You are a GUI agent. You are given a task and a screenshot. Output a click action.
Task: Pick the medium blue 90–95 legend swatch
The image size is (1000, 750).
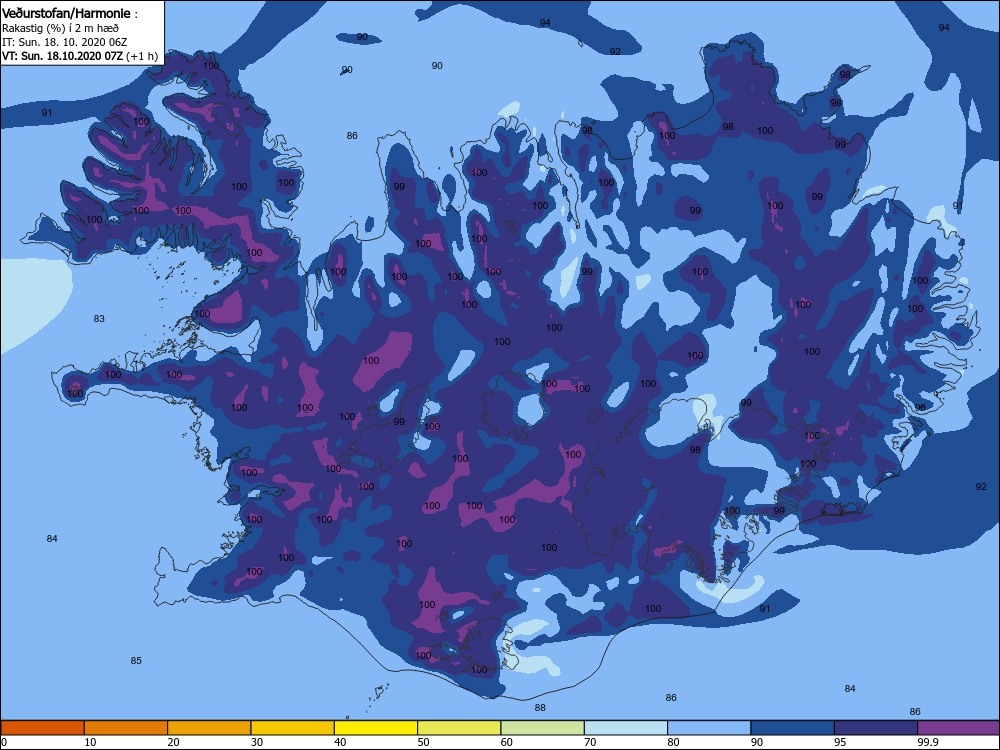tap(793, 728)
